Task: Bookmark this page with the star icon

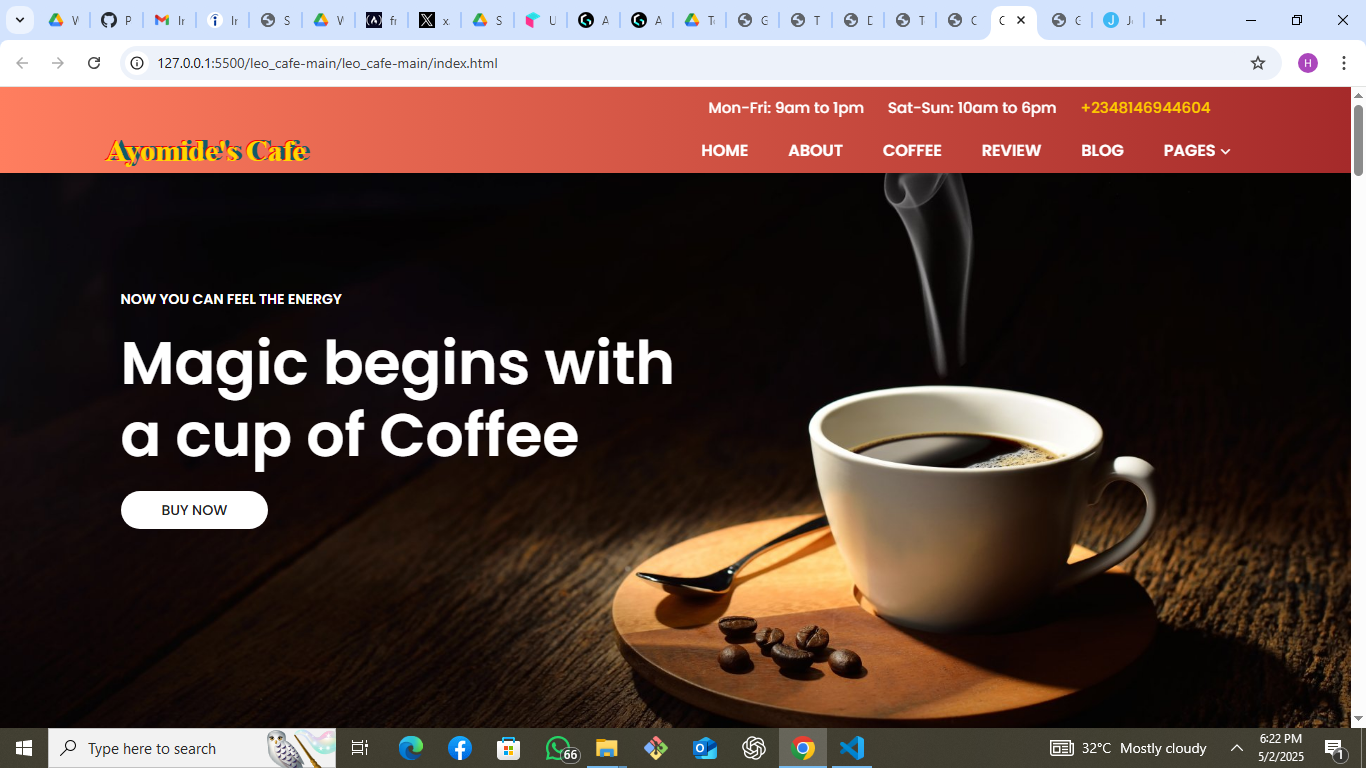Action: pyautogui.click(x=1258, y=63)
